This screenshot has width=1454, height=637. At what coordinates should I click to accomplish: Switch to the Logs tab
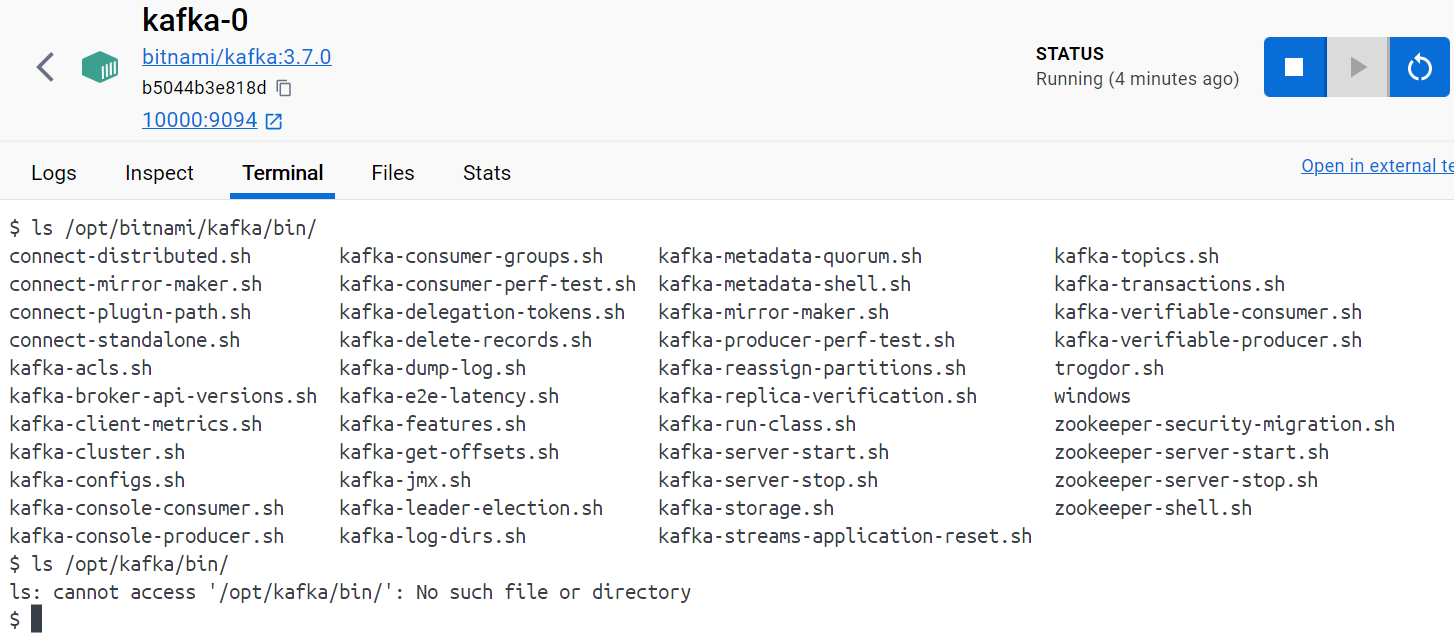pos(54,173)
